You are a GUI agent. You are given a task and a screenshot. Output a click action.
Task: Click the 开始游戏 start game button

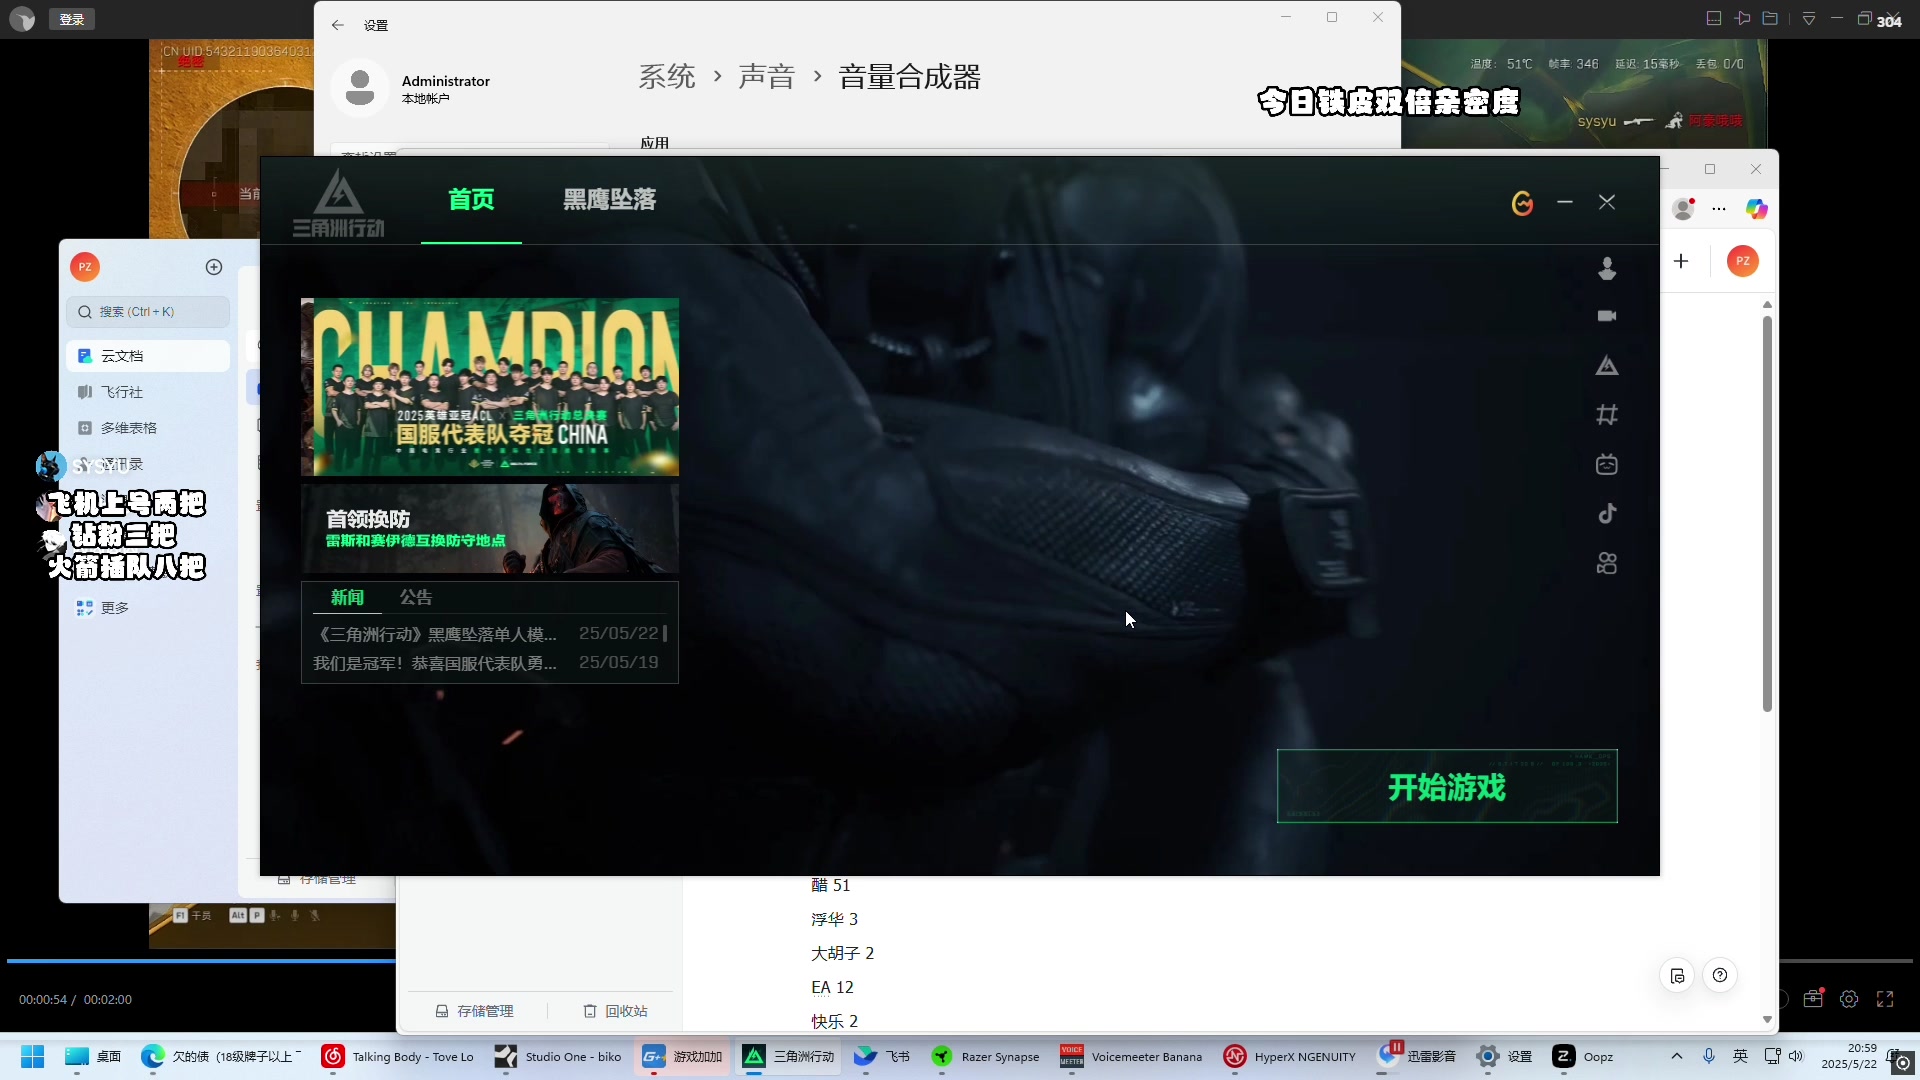(1447, 787)
